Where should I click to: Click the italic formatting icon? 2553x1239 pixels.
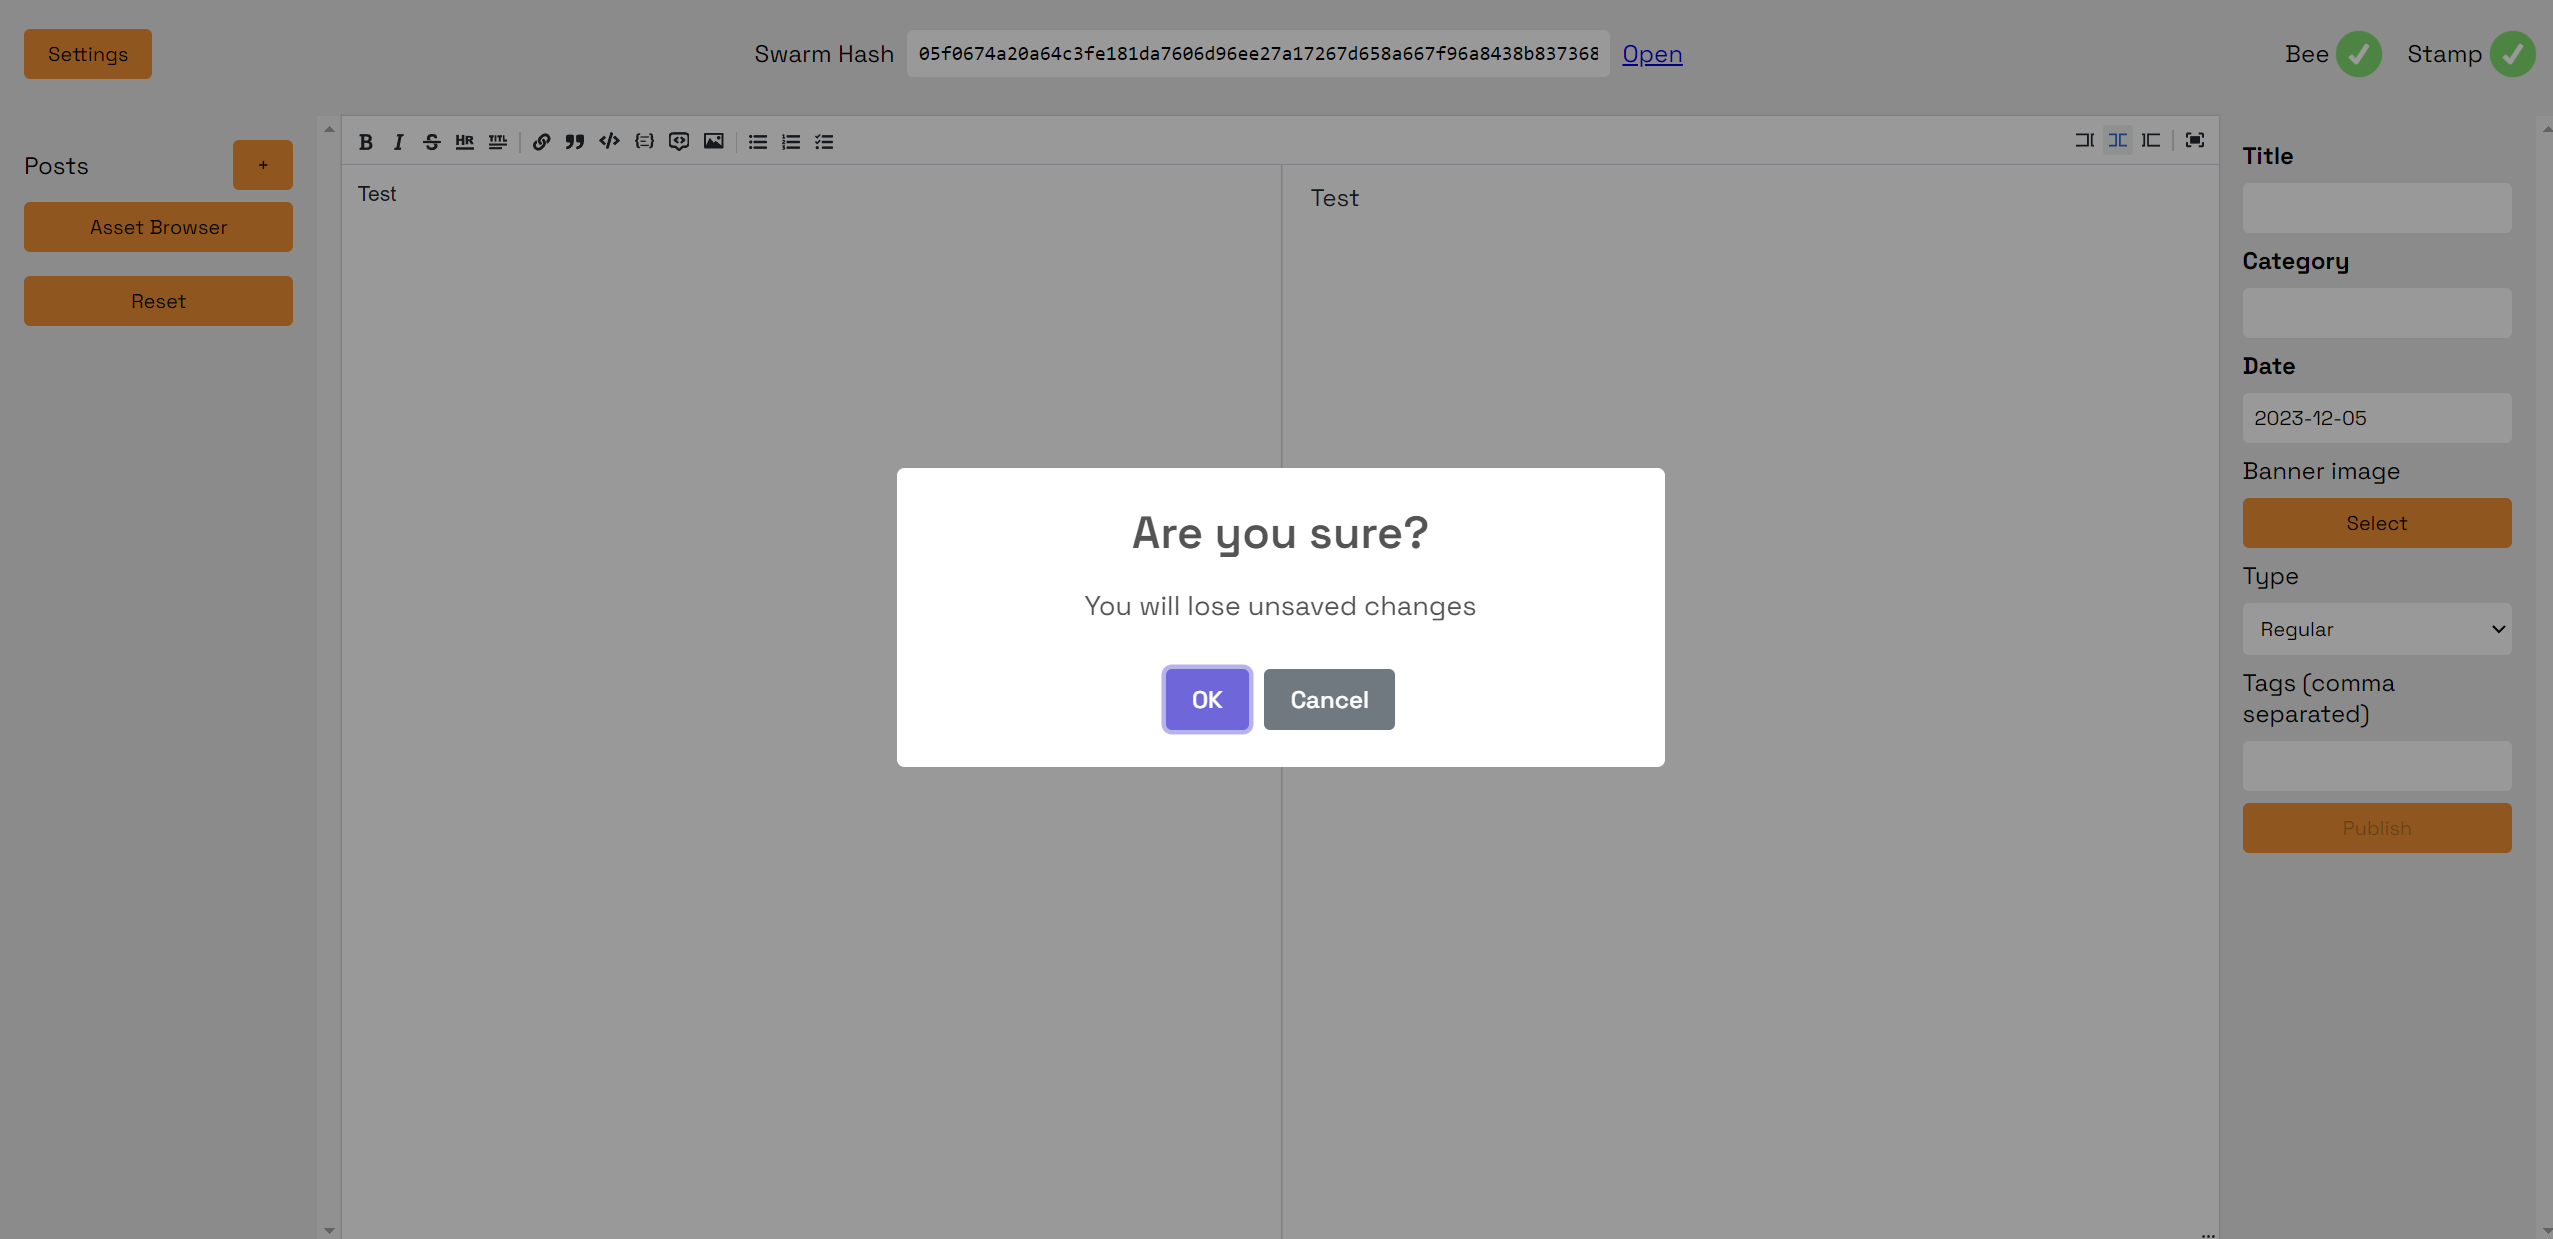point(398,142)
